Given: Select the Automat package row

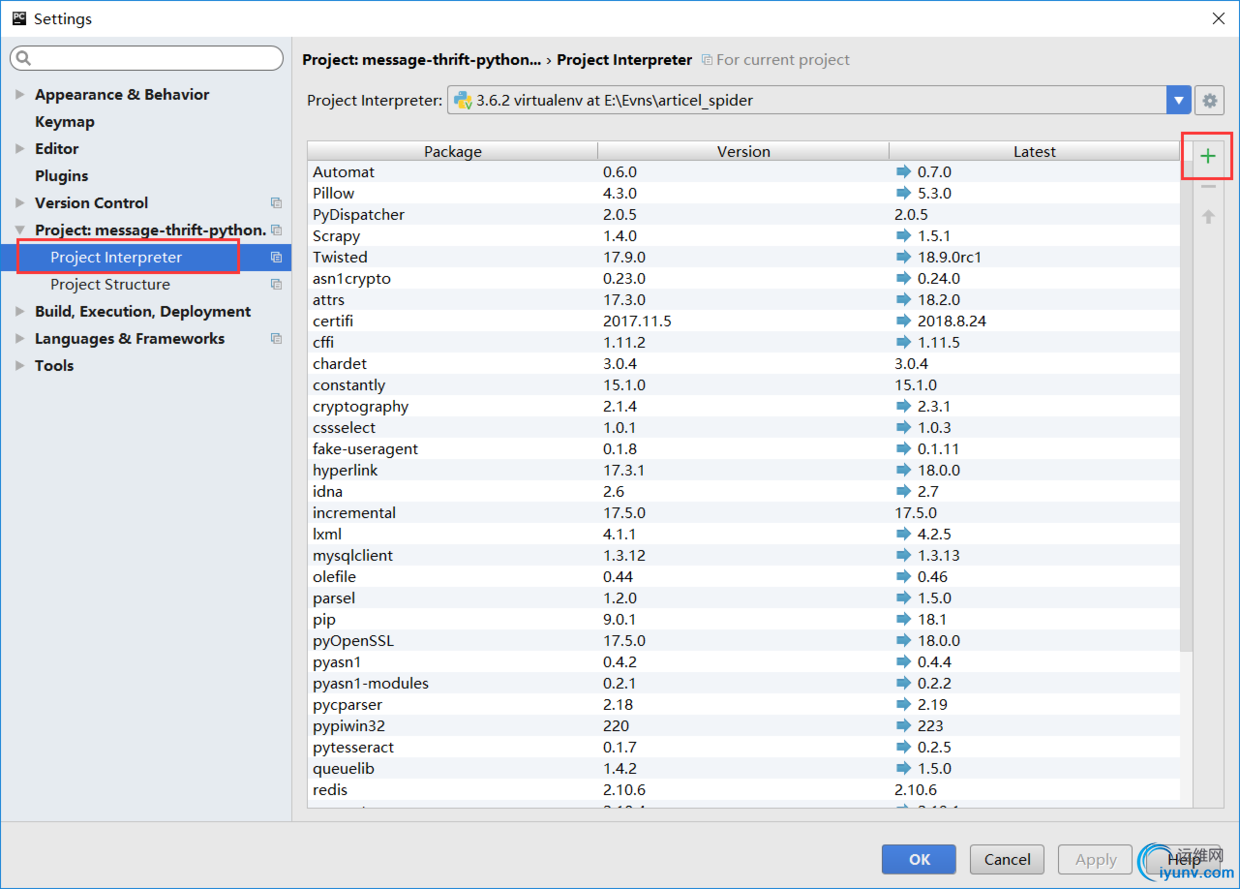Looking at the screenshot, I should click(744, 172).
